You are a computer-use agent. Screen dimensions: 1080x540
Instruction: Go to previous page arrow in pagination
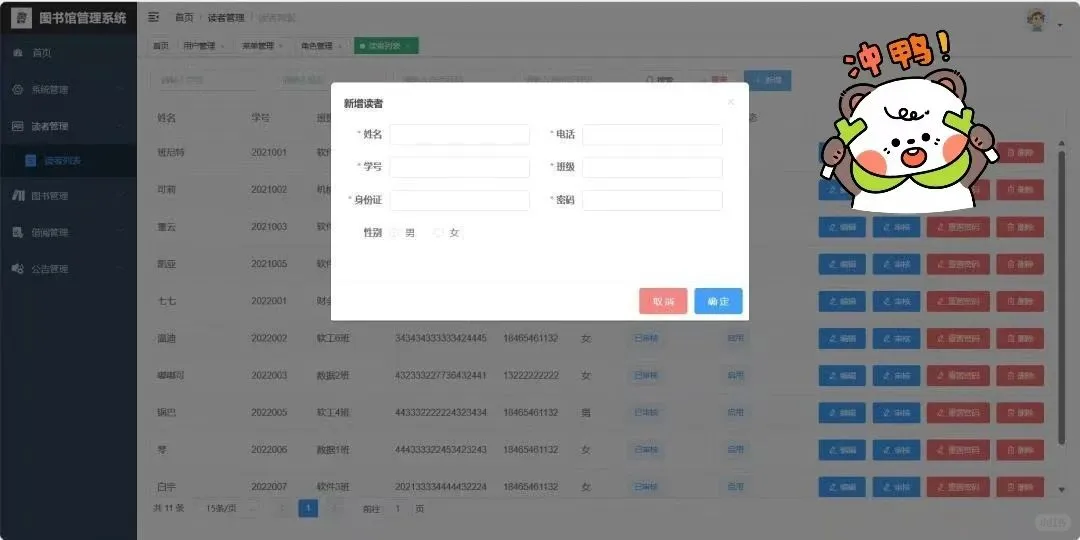[x=282, y=509]
